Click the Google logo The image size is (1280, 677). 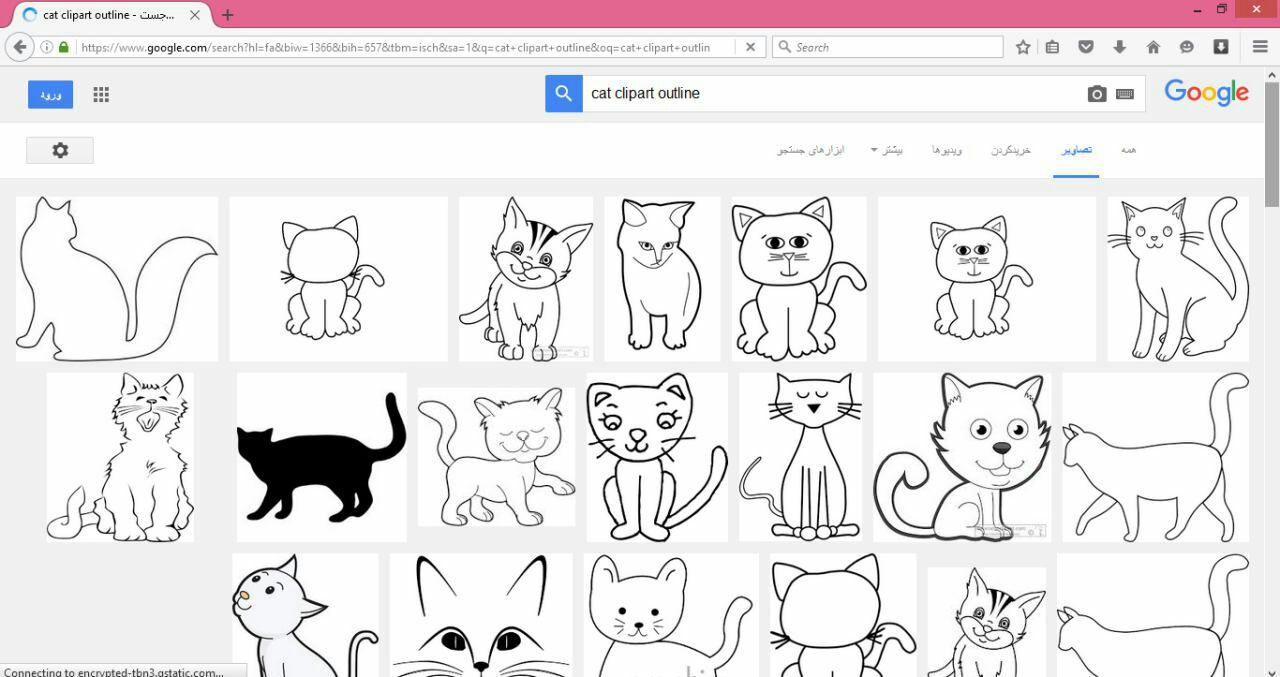pyautogui.click(x=1206, y=93)
